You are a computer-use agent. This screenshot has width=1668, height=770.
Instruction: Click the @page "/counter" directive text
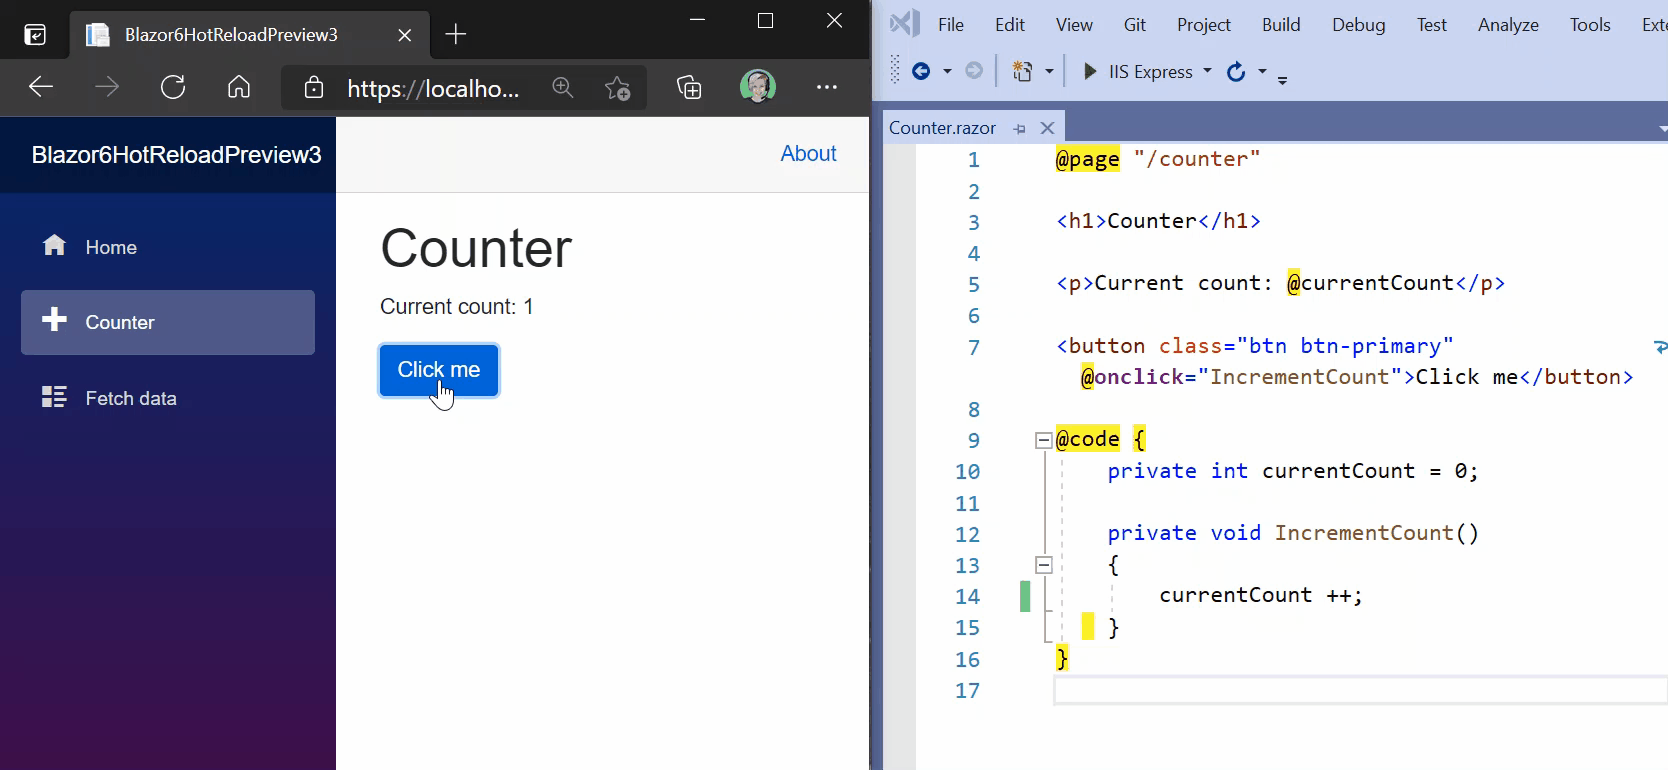click(x=1158, y=159)
